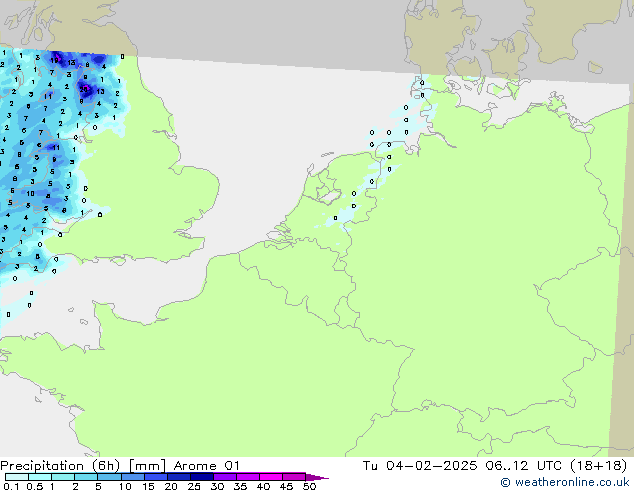The image size is (634, 490).
Task: Click the 40–45 mm magenta legend box
Action: pyautogui.click(x=271, y=477)
